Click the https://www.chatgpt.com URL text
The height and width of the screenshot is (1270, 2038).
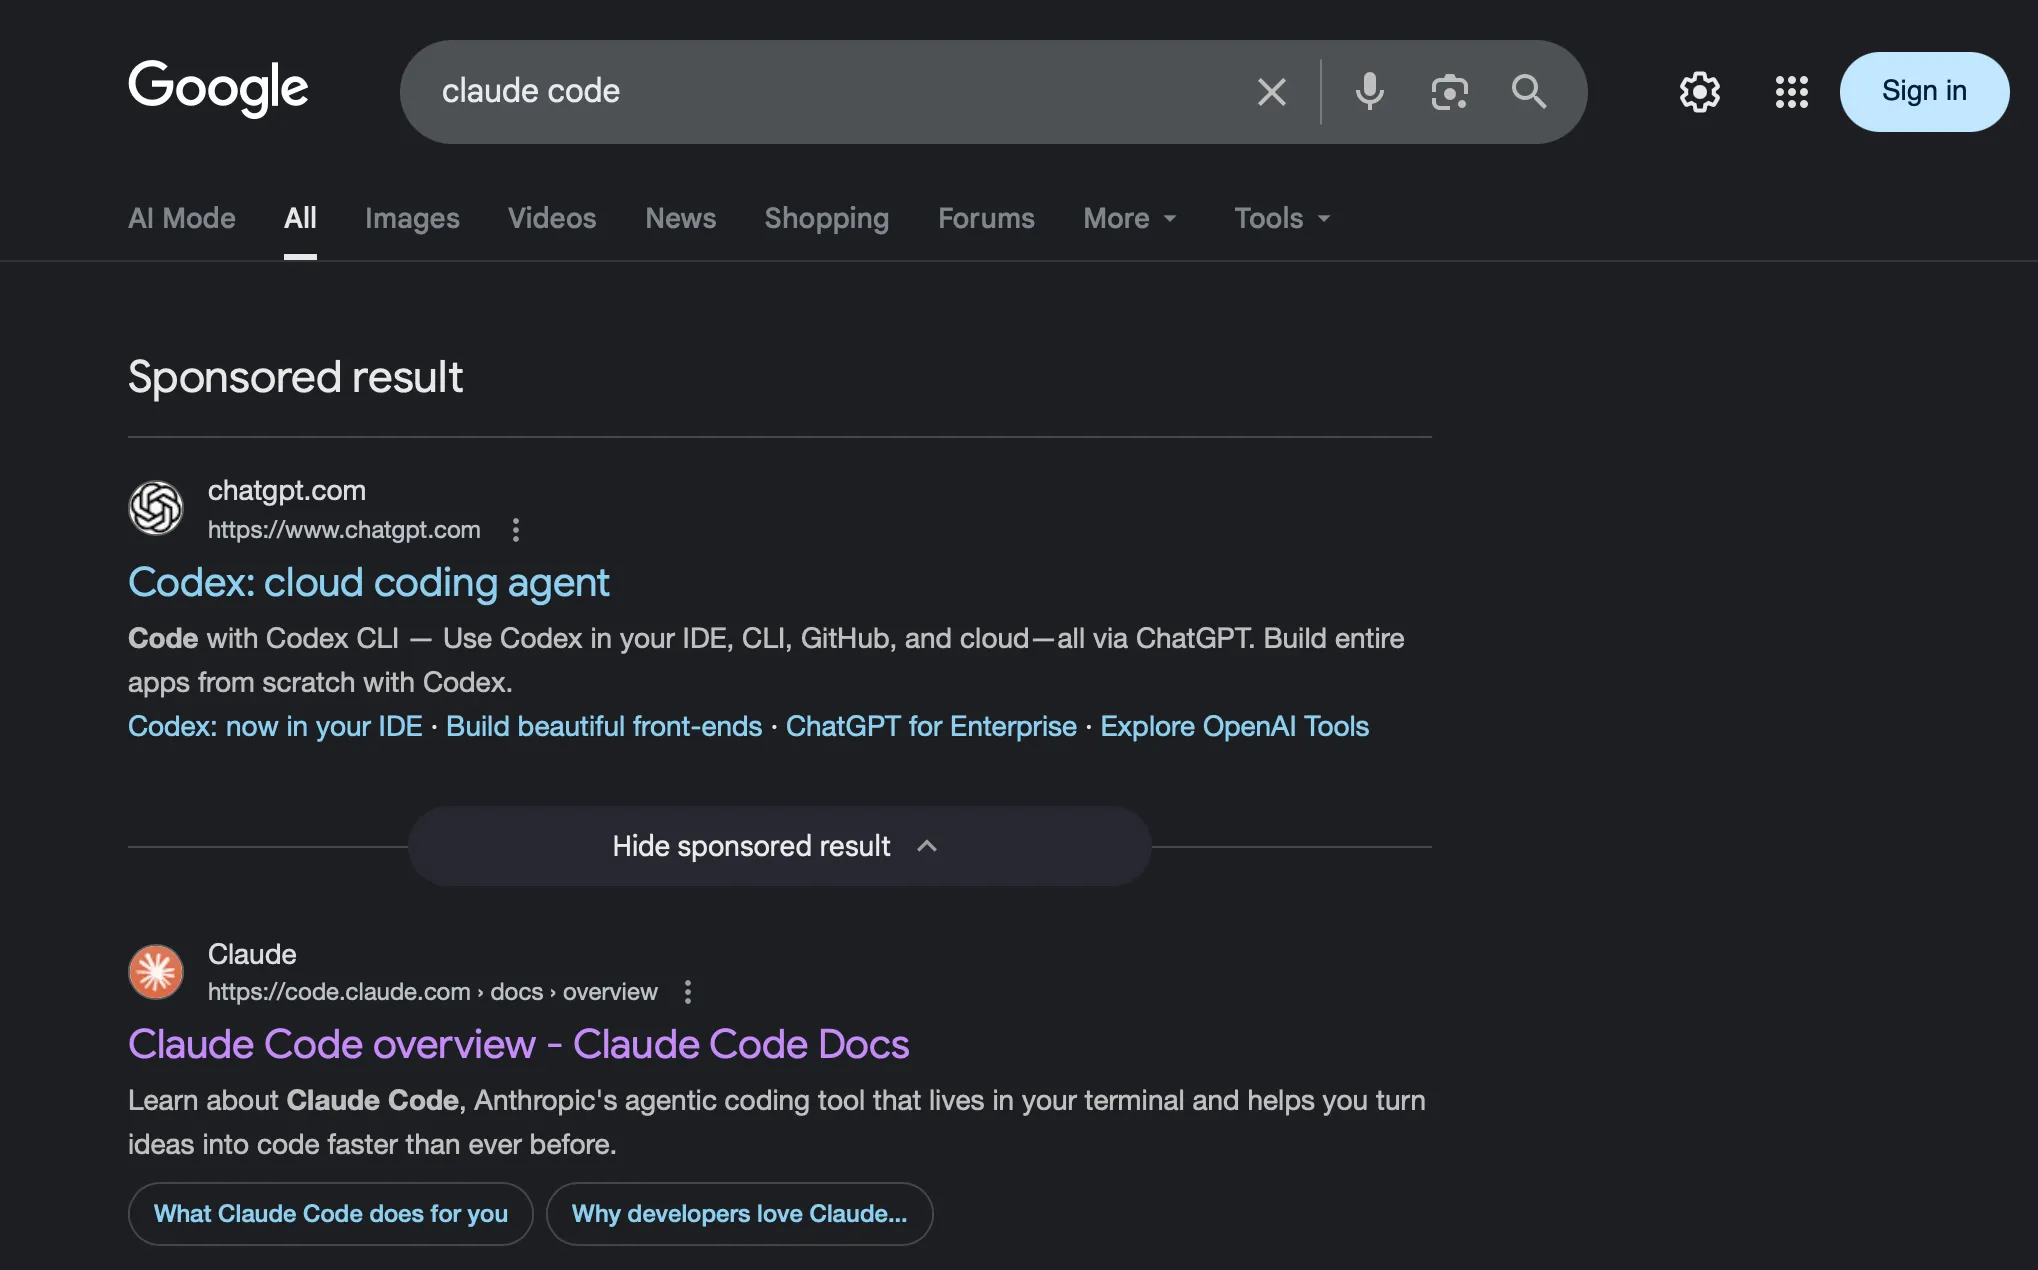(344, 530)
